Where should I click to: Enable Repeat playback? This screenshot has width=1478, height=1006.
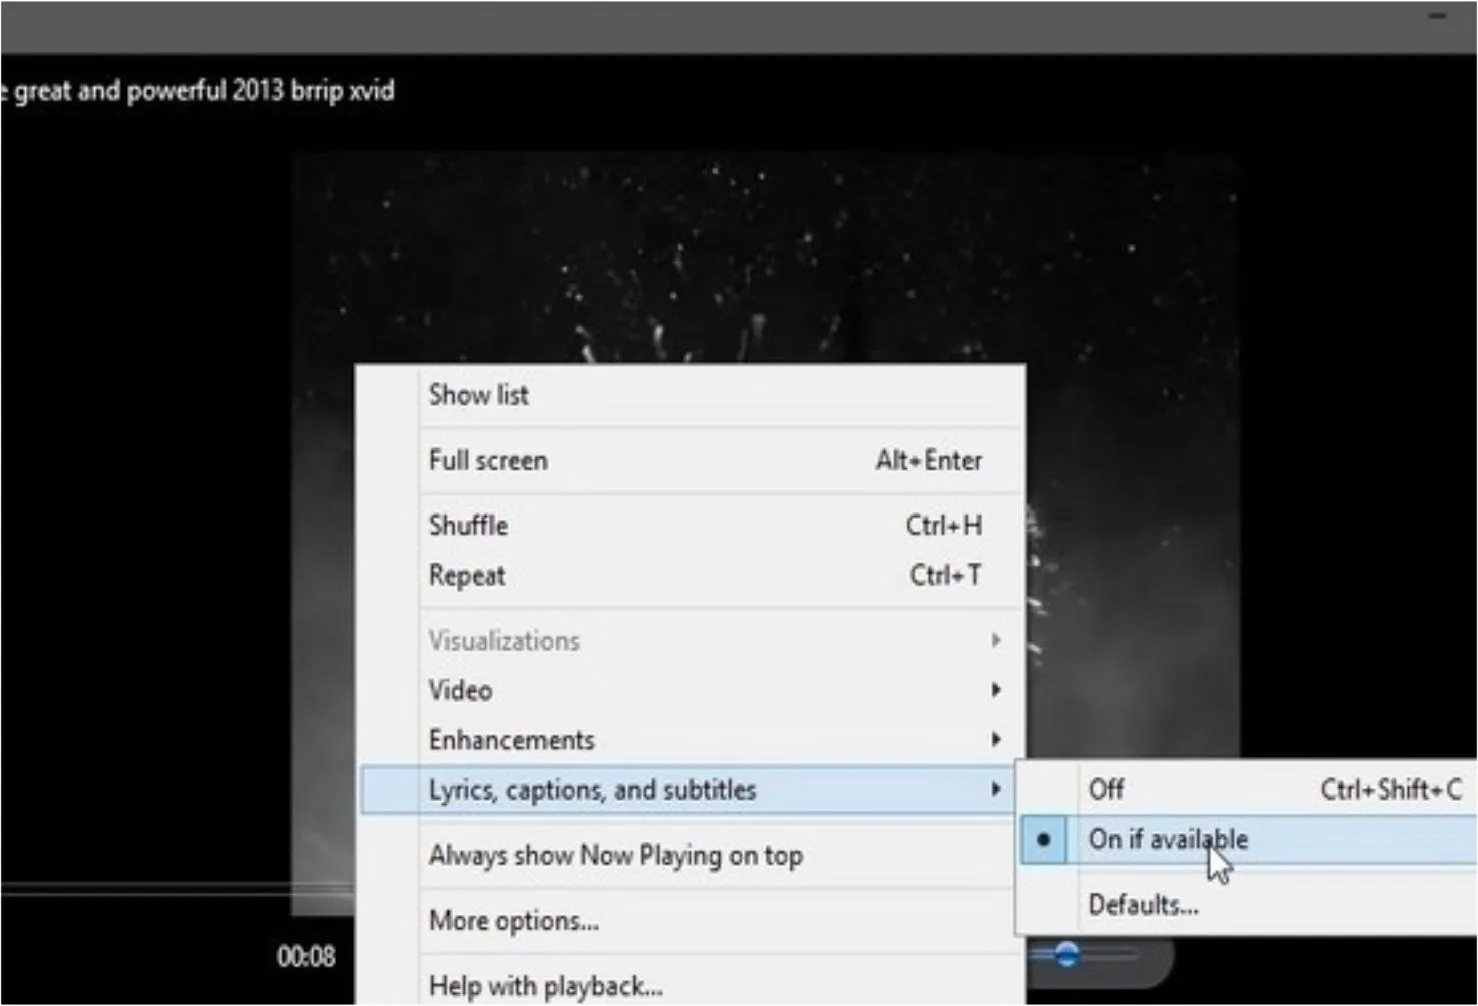pyautogui.click(x=466, y=575)
